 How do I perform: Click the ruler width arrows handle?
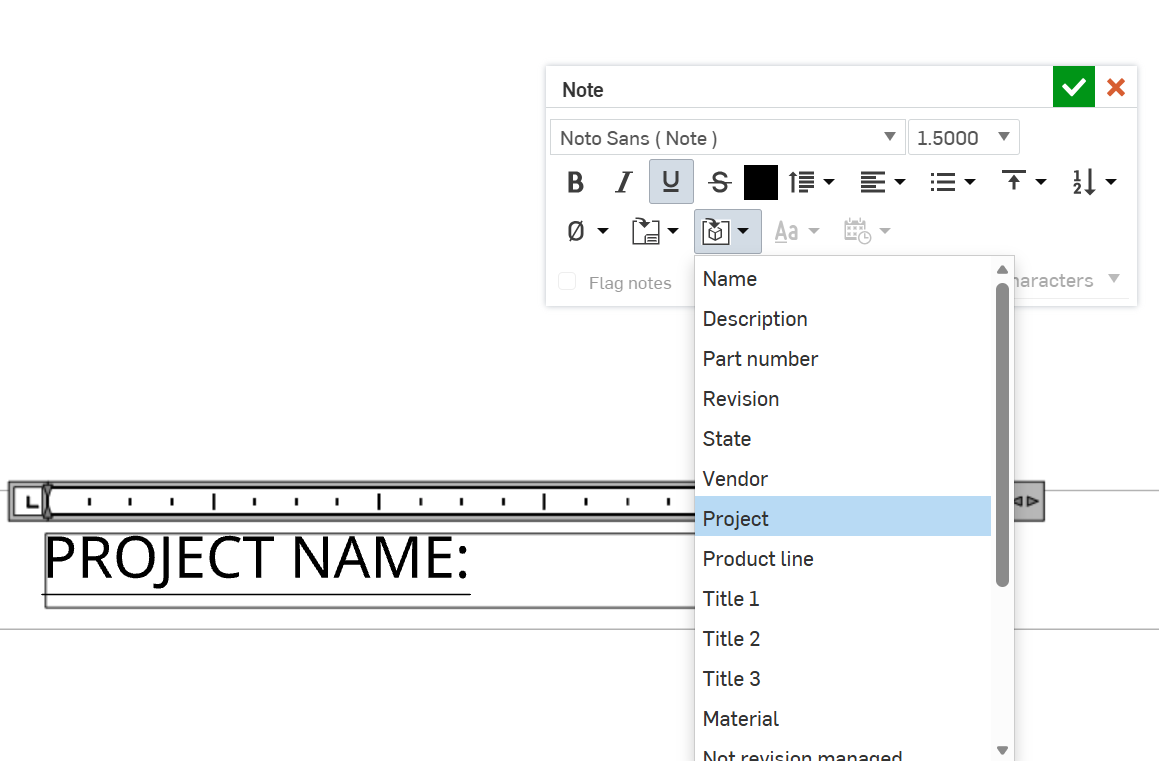[1027, 501]
